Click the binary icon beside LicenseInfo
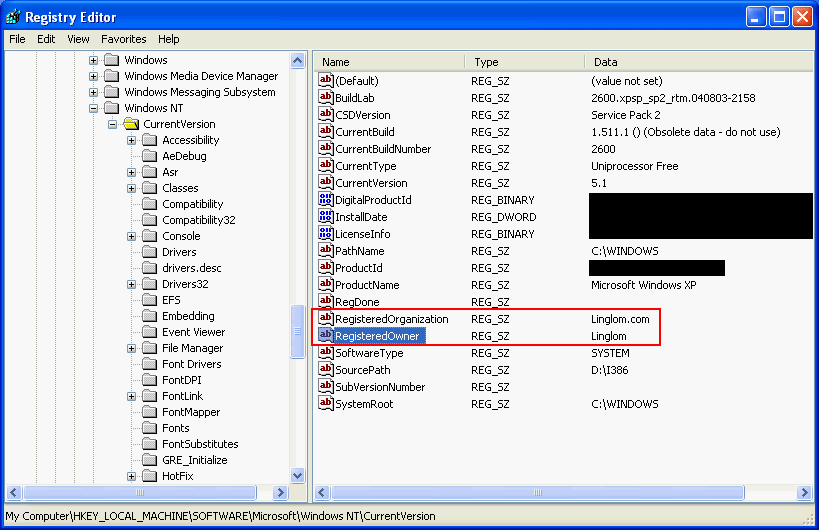 pos(325,233)
